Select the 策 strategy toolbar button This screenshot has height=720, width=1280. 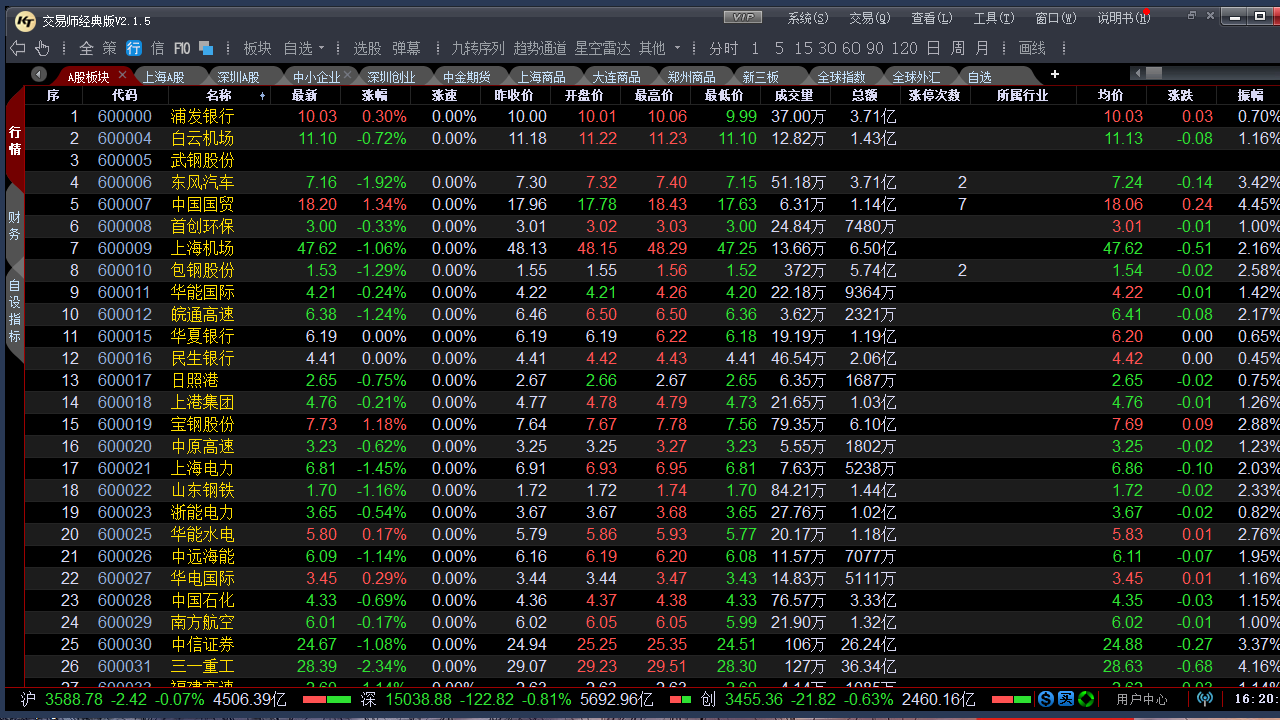point(109,48)
